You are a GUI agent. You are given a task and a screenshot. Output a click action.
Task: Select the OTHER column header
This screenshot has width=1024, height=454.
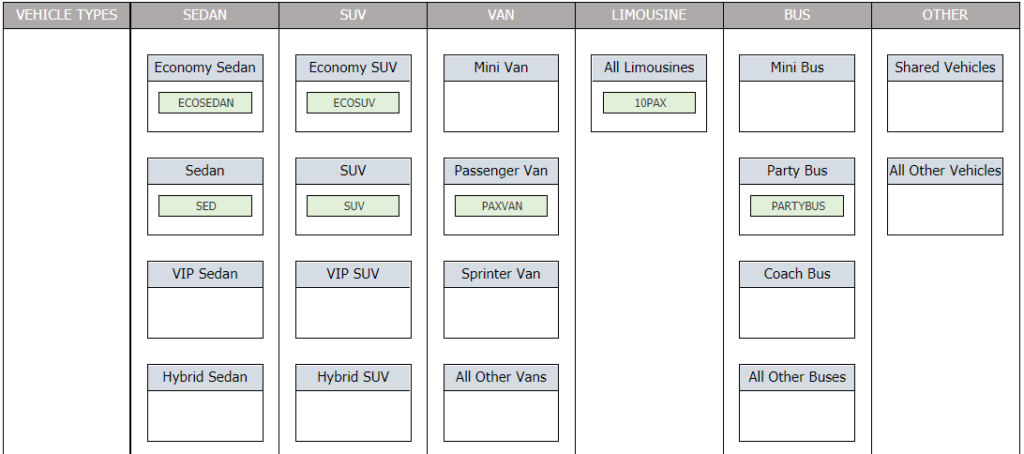[945, 15]
